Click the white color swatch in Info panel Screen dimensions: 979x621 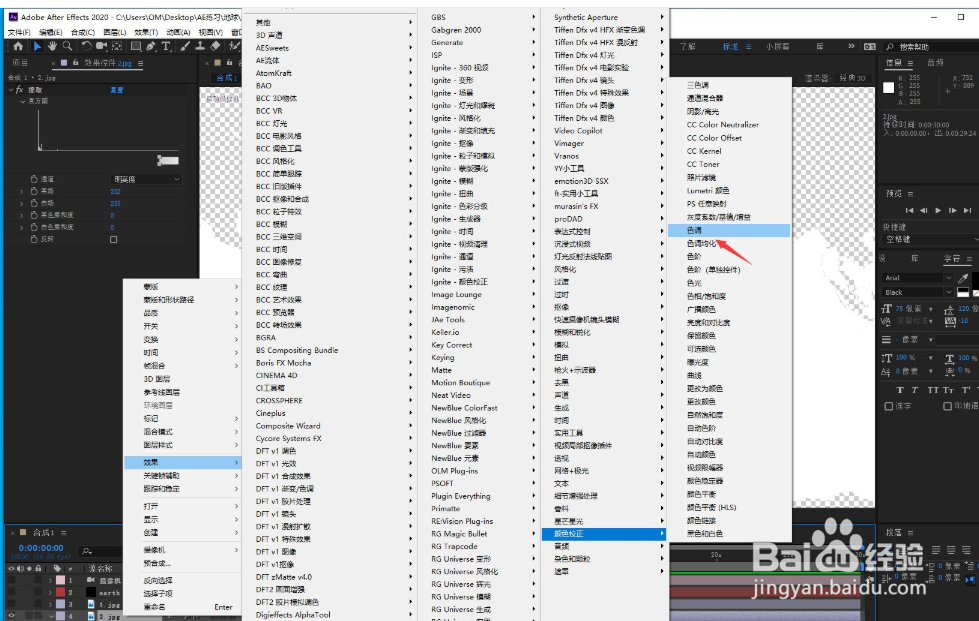click(x=888, y=88)
